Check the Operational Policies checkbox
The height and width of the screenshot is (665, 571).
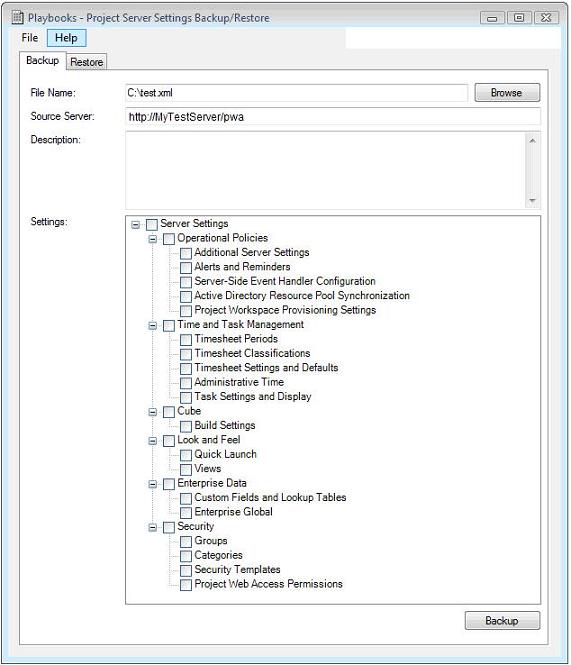tap(169, 239)
